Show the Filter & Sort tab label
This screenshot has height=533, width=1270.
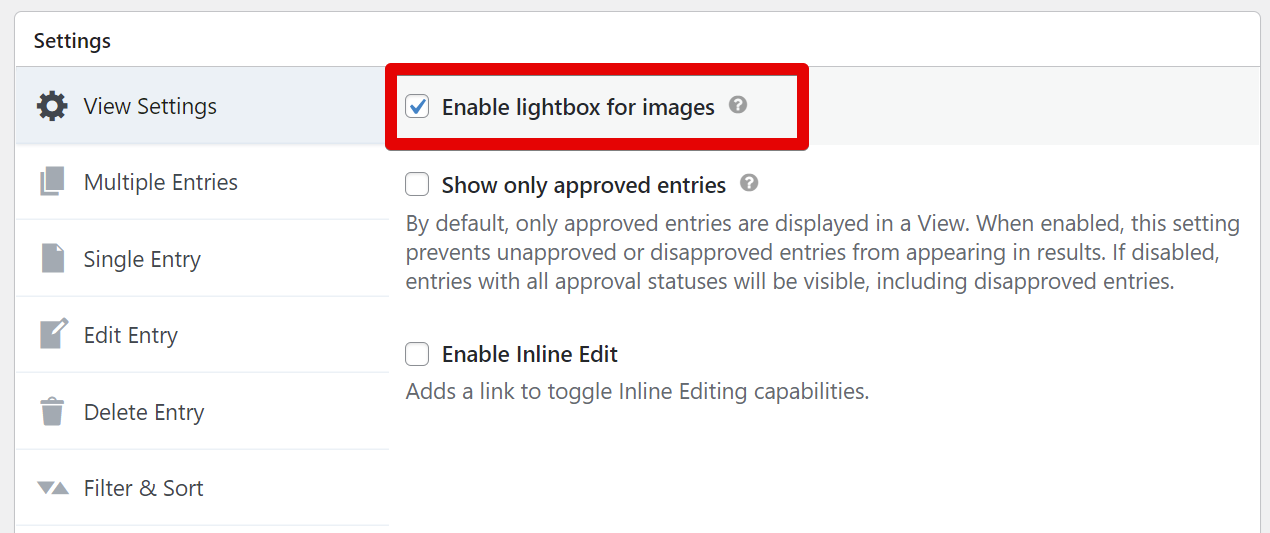pos(144,488)
